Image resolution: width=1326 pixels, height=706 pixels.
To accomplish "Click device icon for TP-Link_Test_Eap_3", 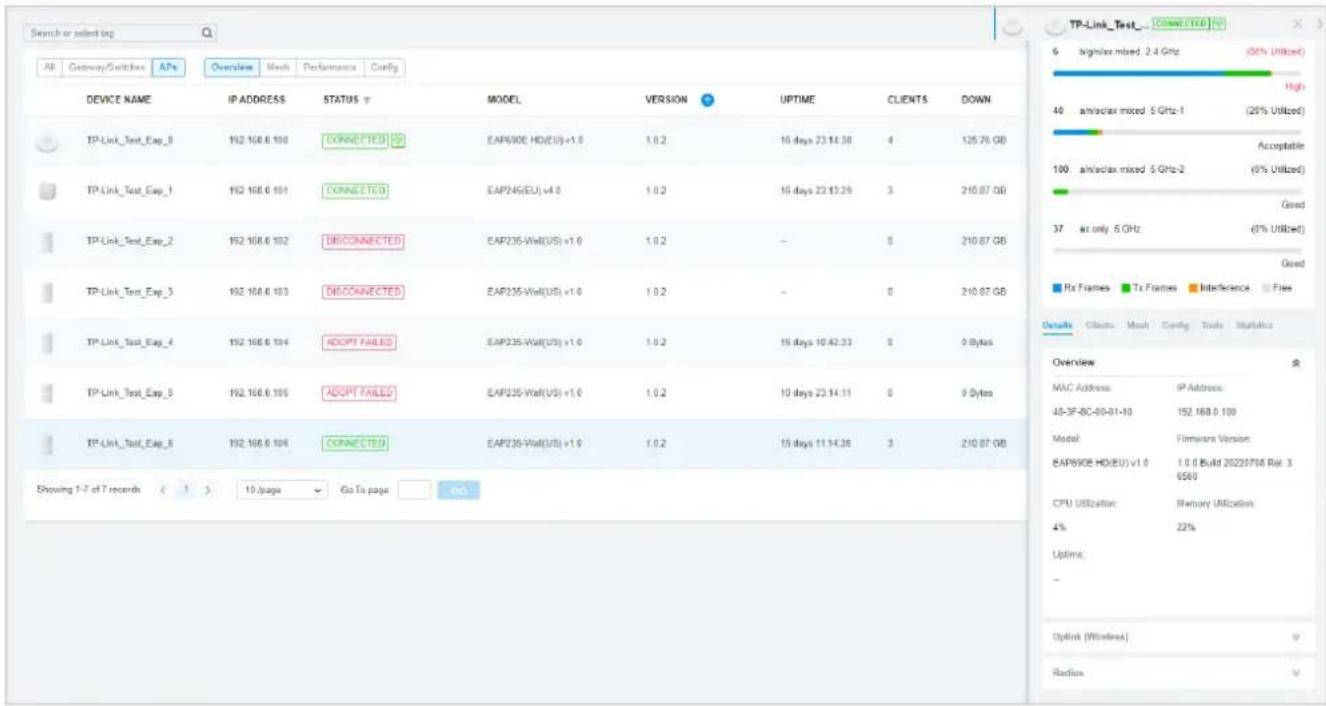I will click(x=46, y=291).
